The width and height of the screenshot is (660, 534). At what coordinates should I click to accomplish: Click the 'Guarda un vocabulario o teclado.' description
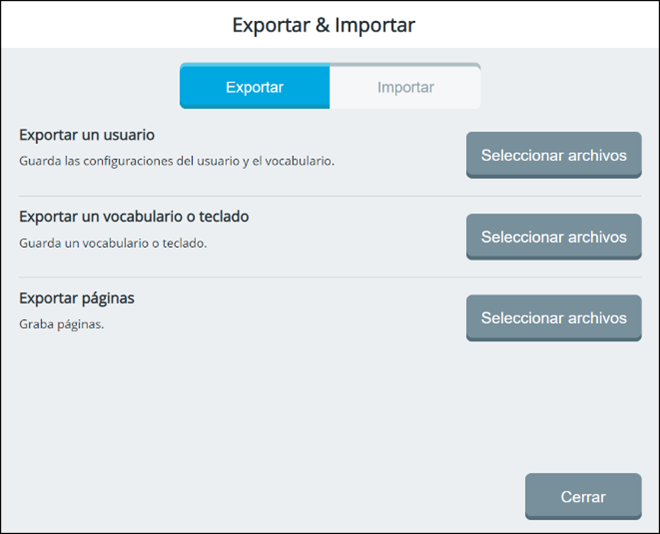(x=113, y=242)
